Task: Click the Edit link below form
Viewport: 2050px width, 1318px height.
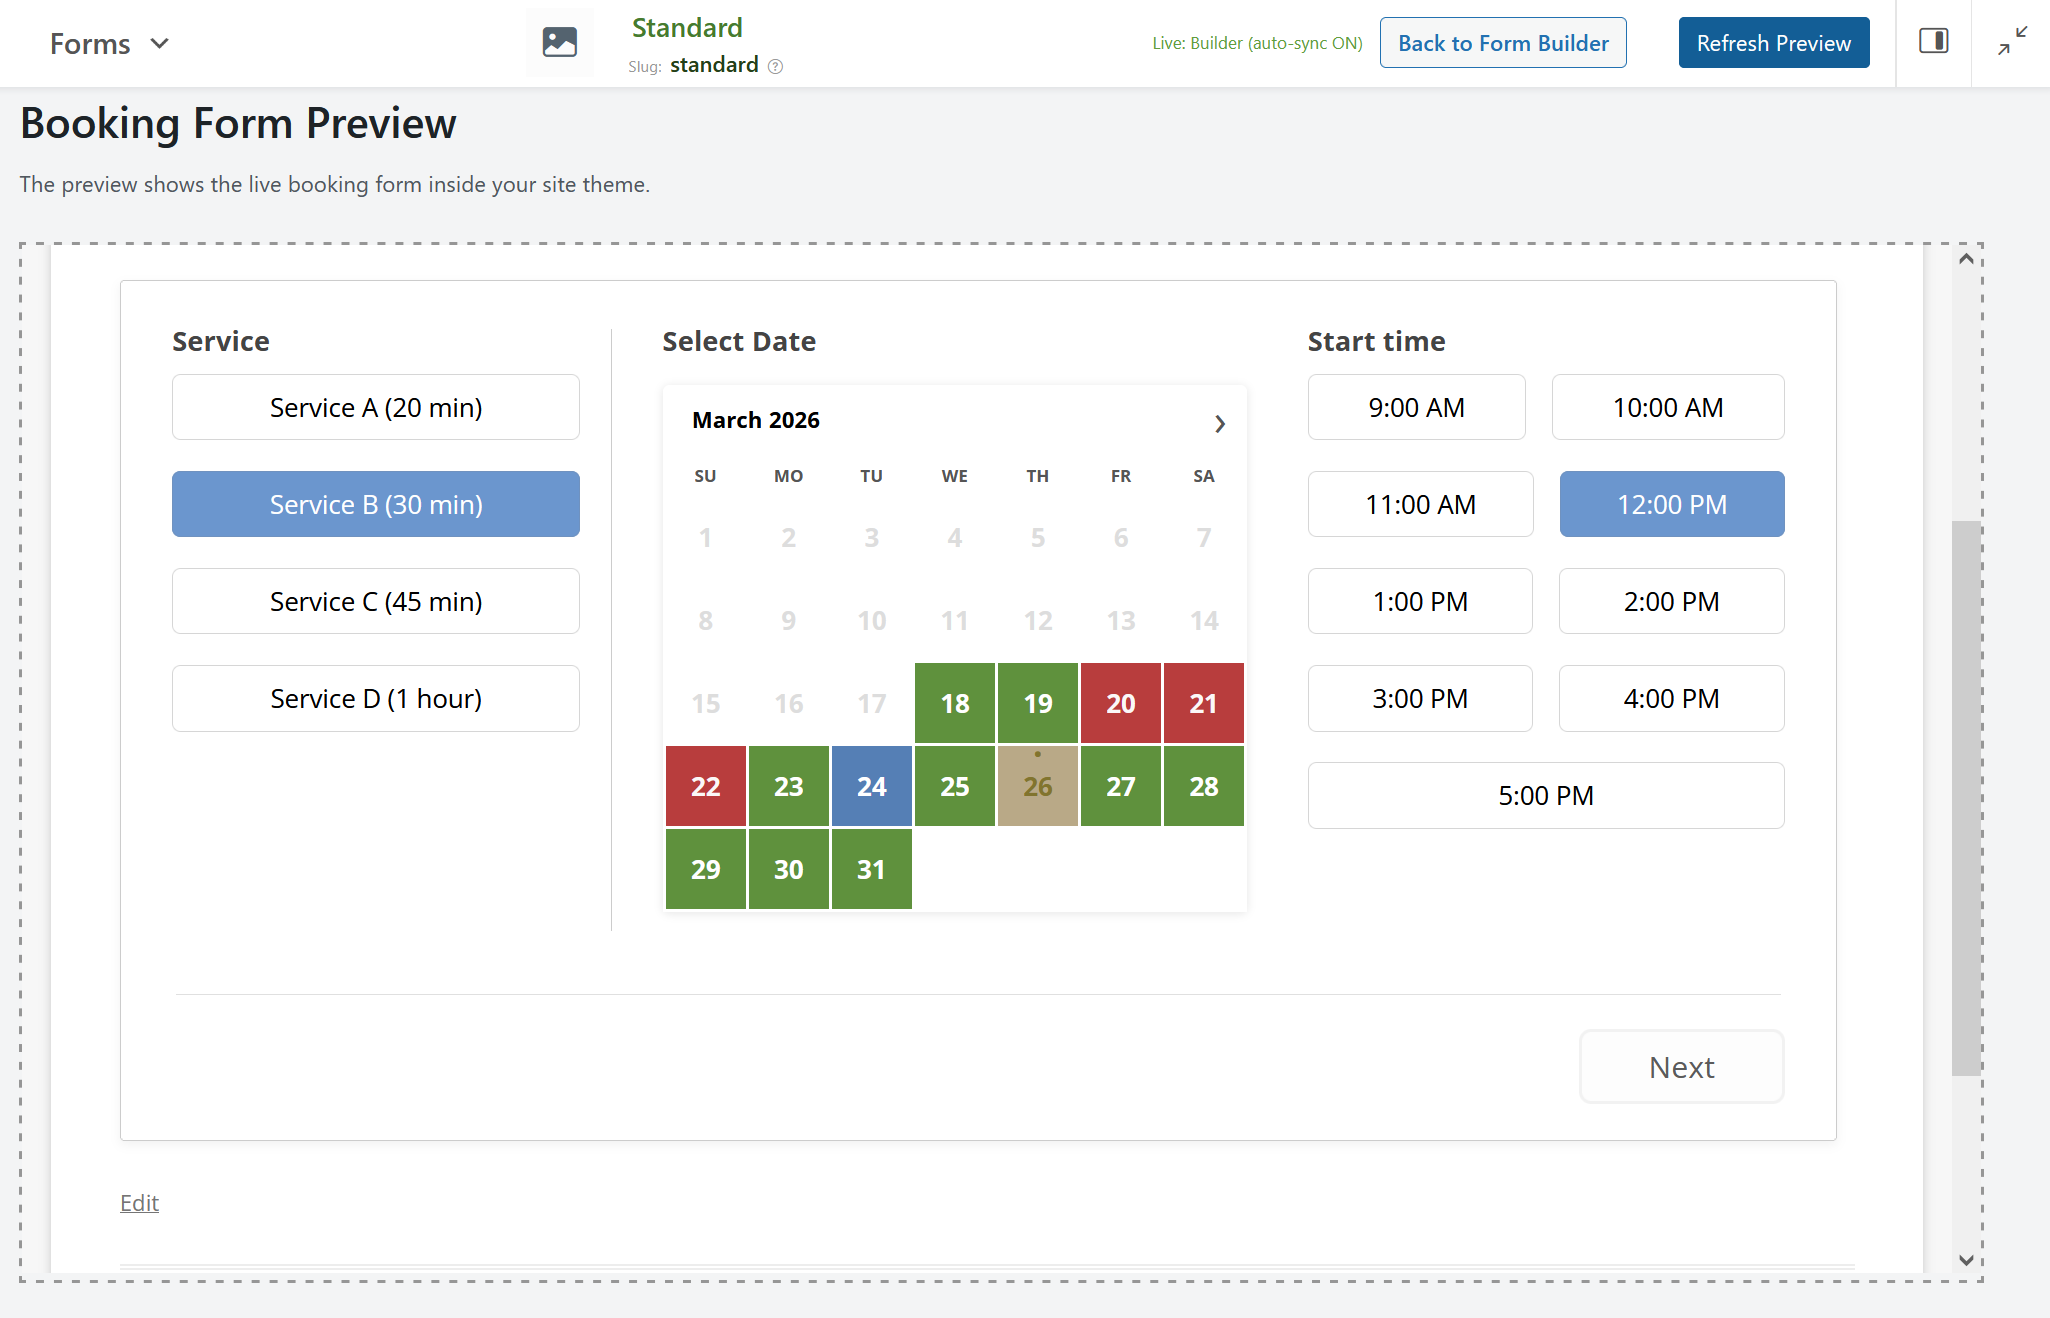Action: coord(139,1202)
